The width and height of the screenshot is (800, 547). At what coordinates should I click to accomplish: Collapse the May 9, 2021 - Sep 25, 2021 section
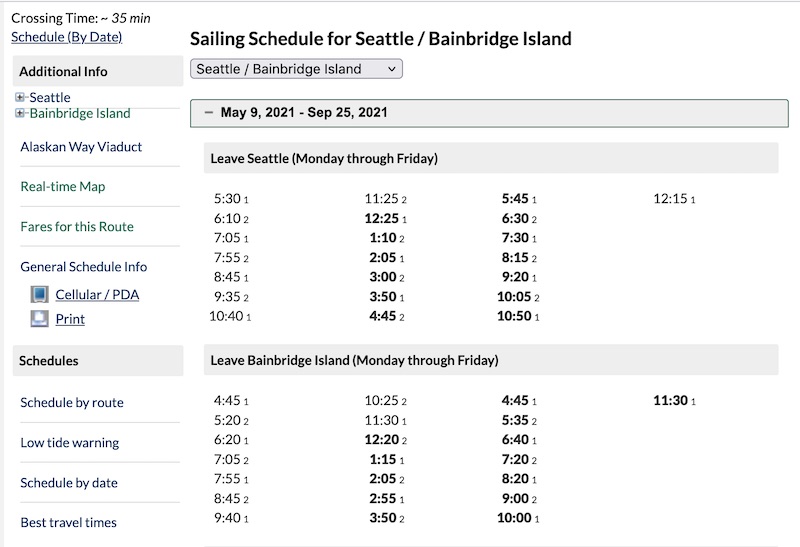[209, 113]
